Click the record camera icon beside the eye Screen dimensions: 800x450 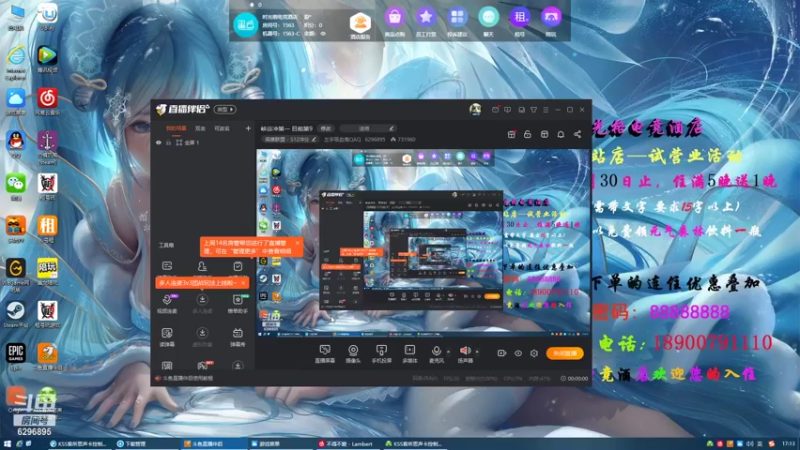[502, 353]
